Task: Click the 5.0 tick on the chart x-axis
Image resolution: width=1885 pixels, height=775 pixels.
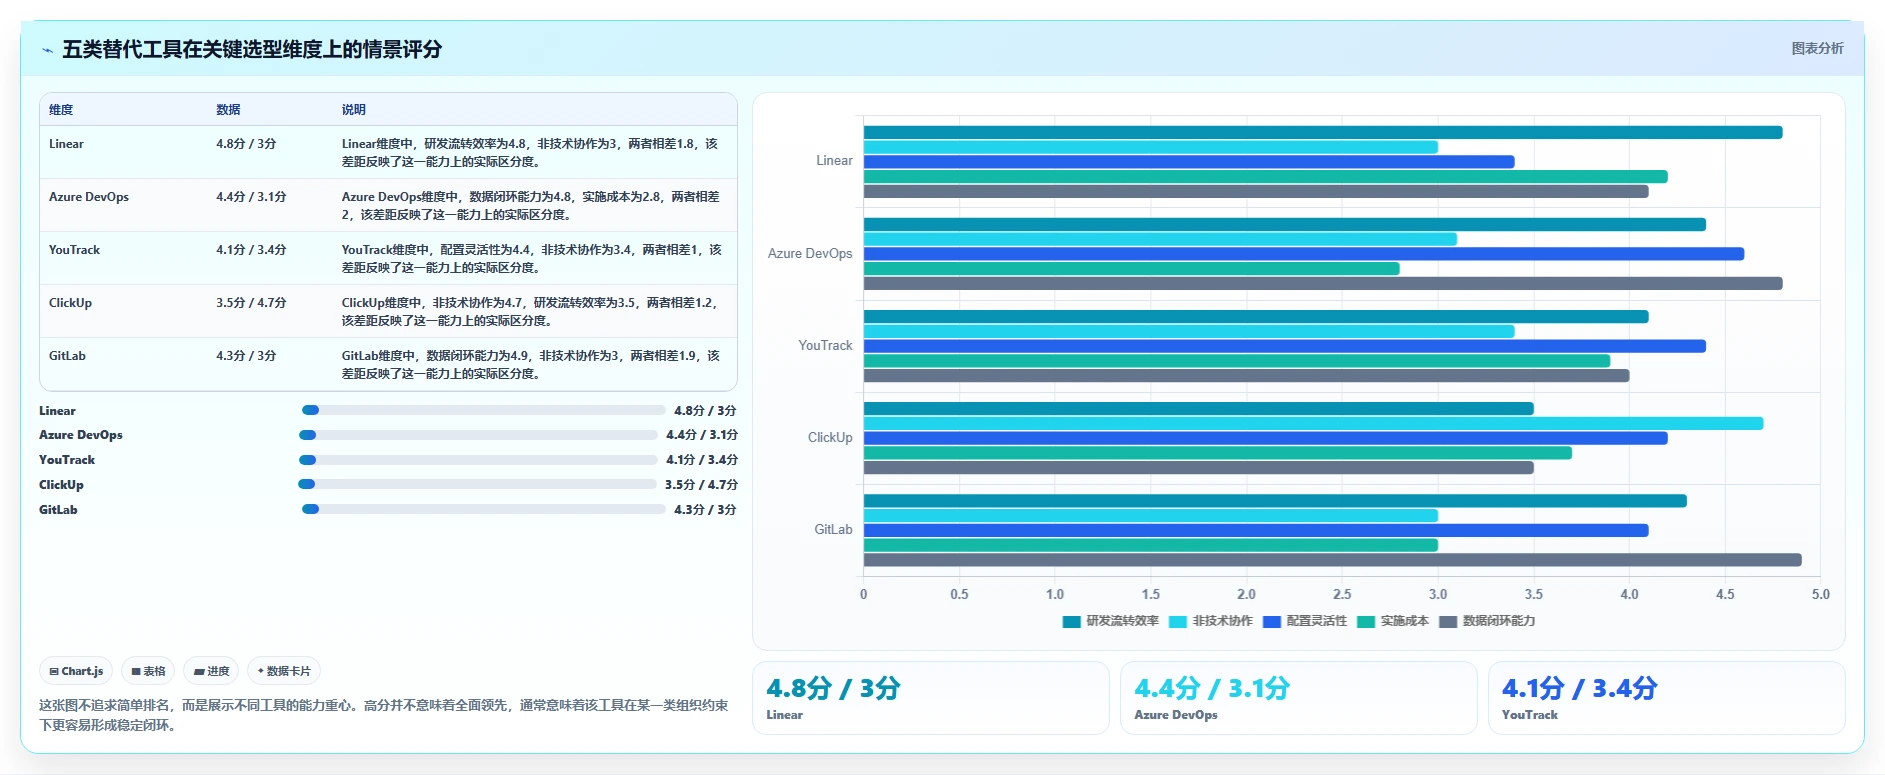Action: tap(1820, 594)
